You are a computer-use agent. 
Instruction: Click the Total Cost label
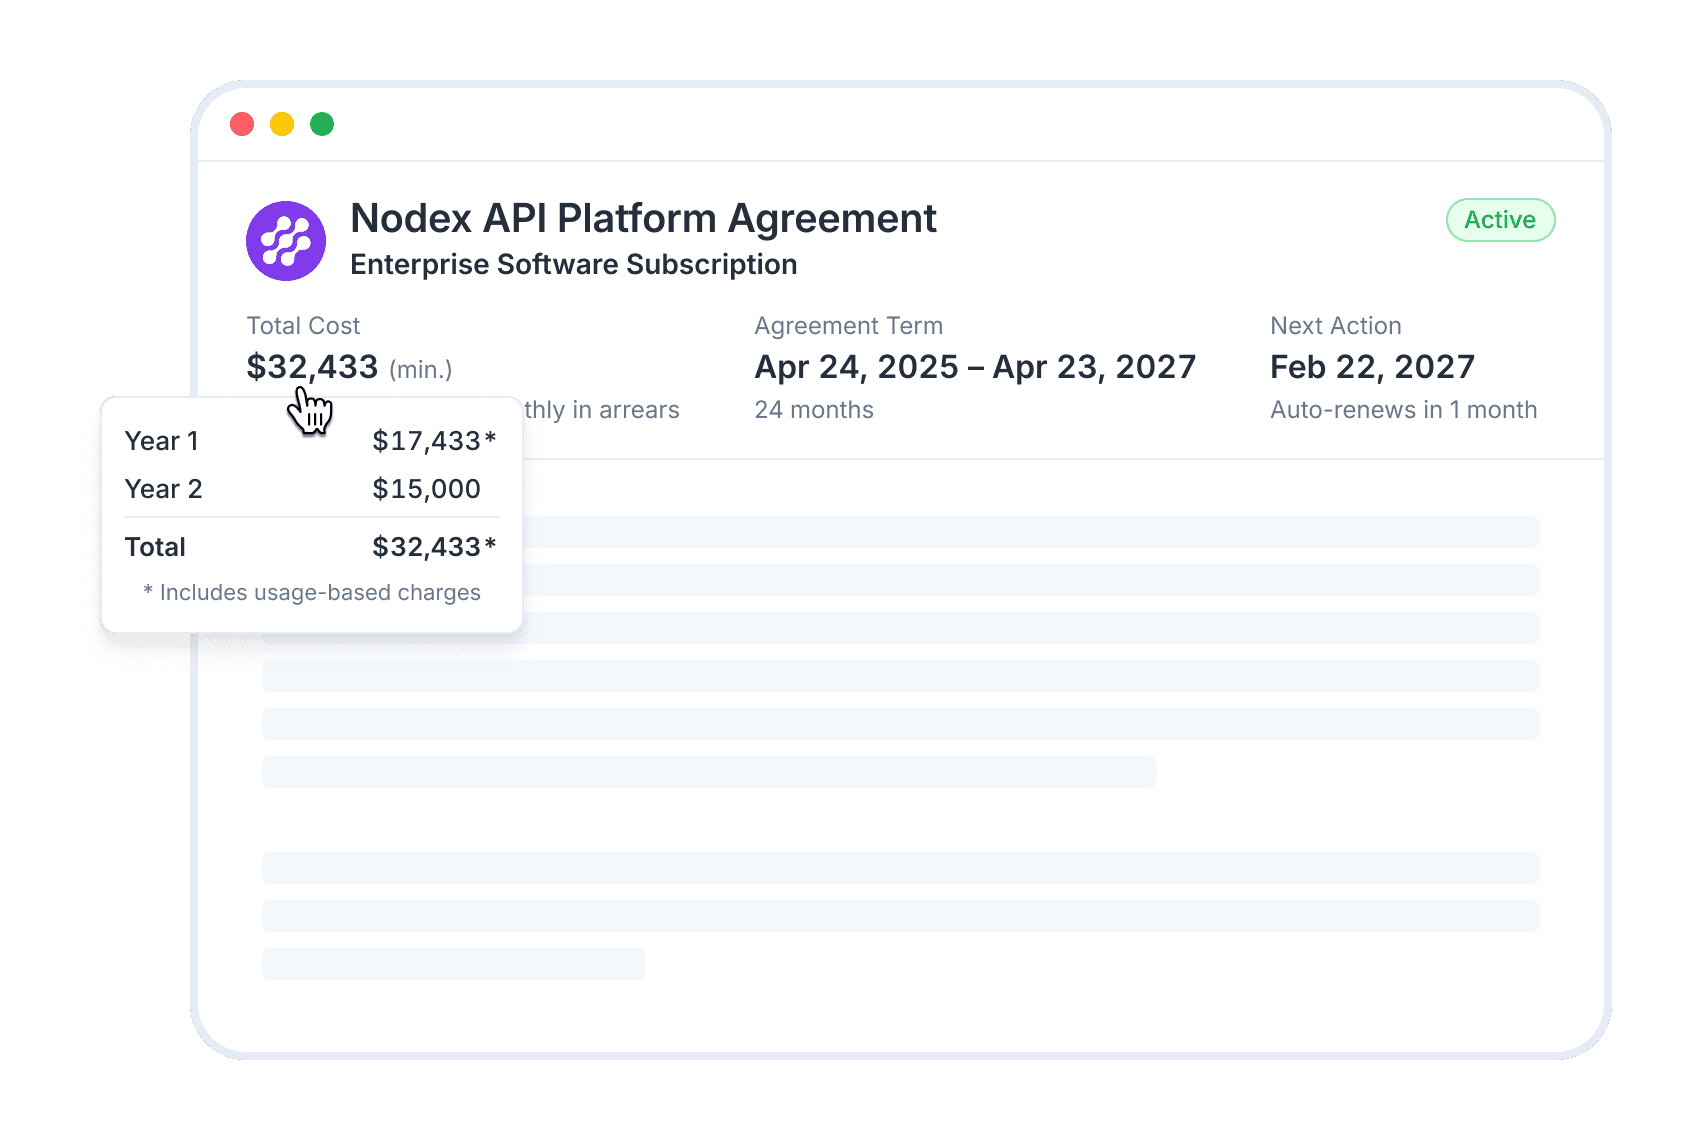click(303, 326)
